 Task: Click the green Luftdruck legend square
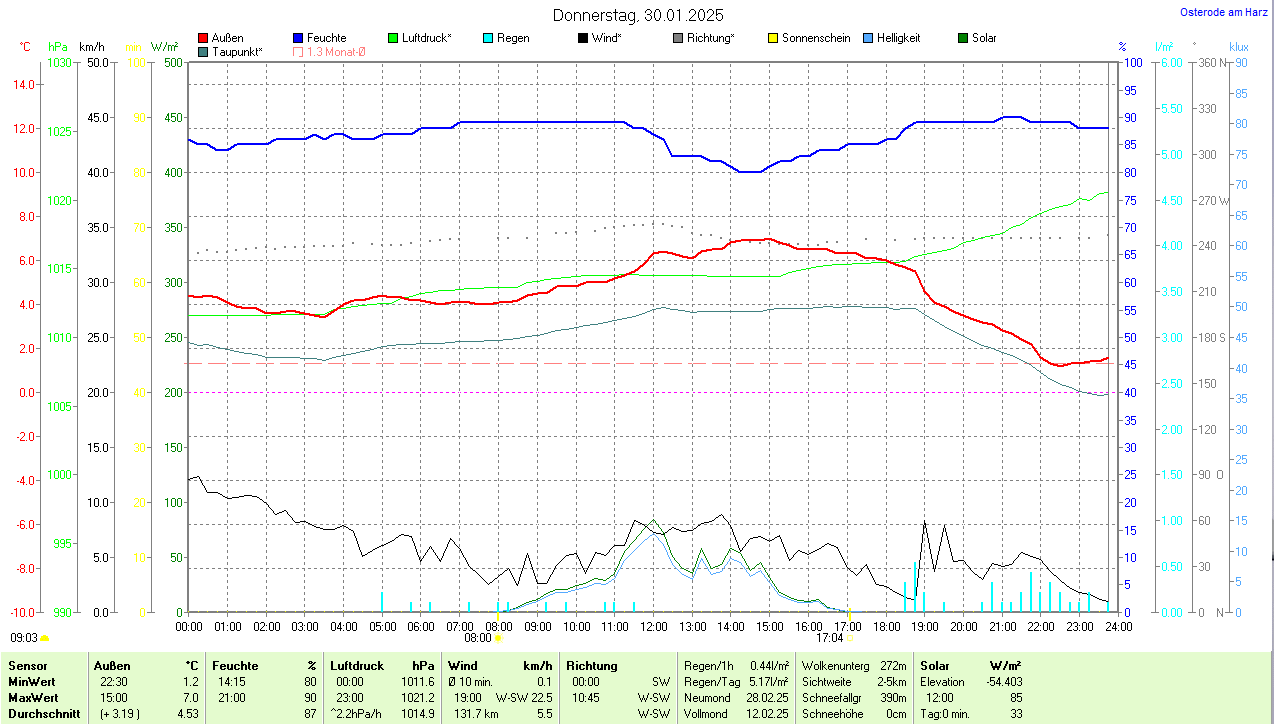[392, 38]
